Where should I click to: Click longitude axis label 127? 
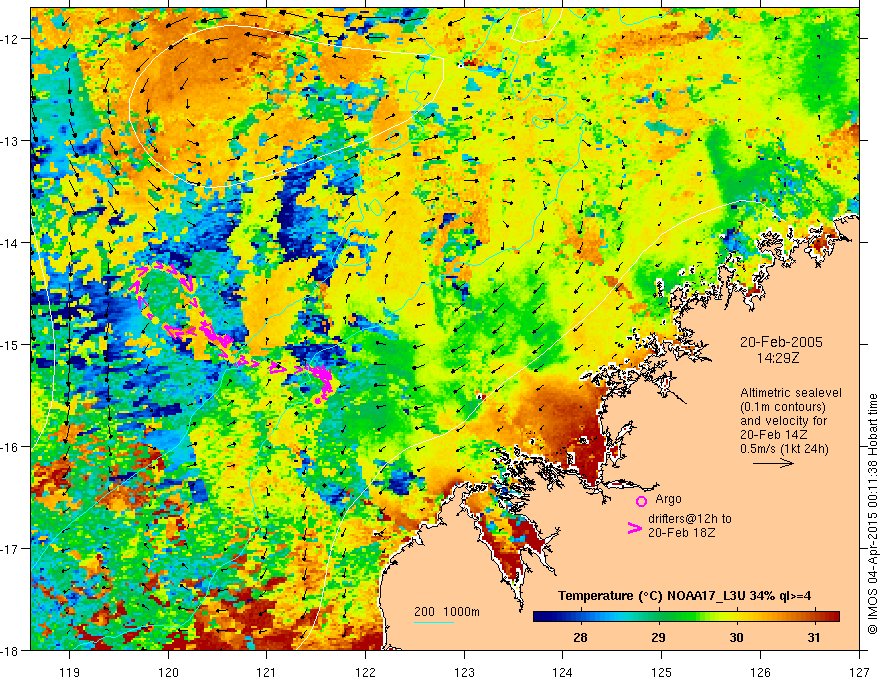(x=859, y=672)
